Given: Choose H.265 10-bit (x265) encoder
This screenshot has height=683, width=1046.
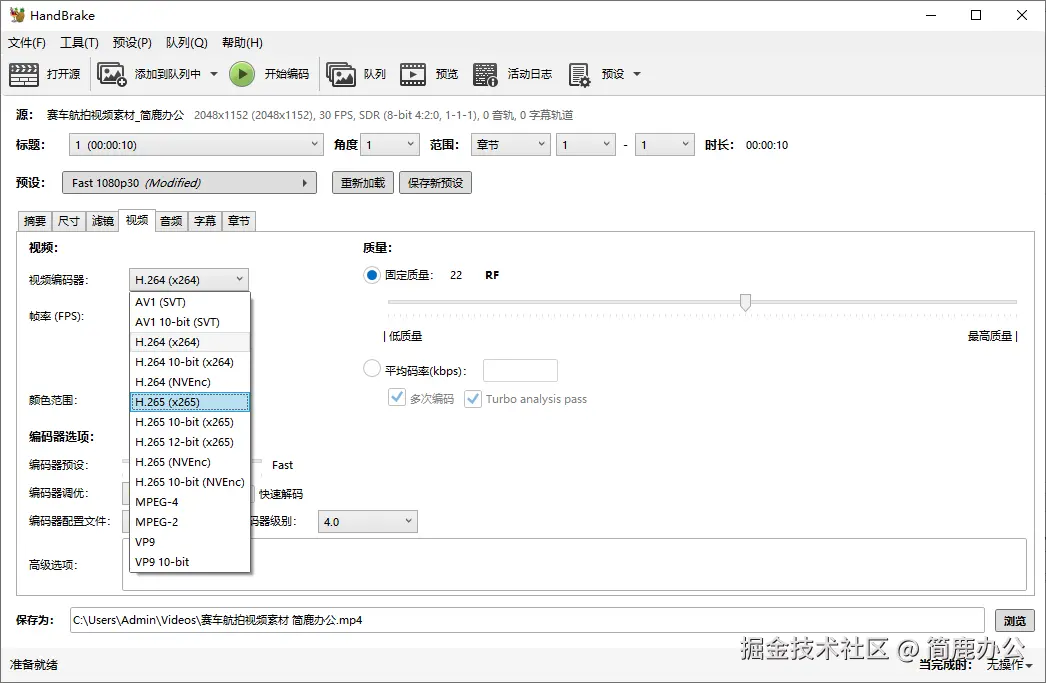Looking at the screenshot, I should (x=189, y=422).
